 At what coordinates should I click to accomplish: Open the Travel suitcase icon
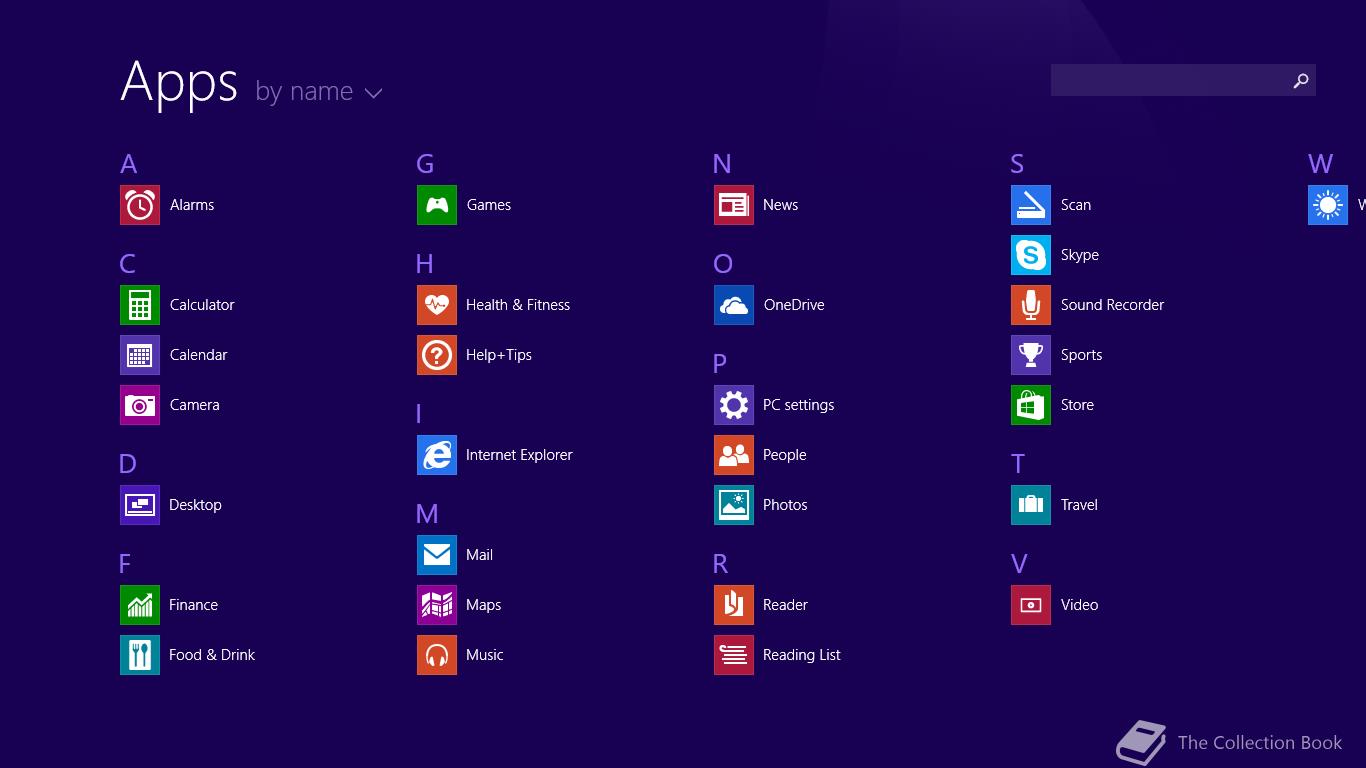click(x=1031, y=505)
